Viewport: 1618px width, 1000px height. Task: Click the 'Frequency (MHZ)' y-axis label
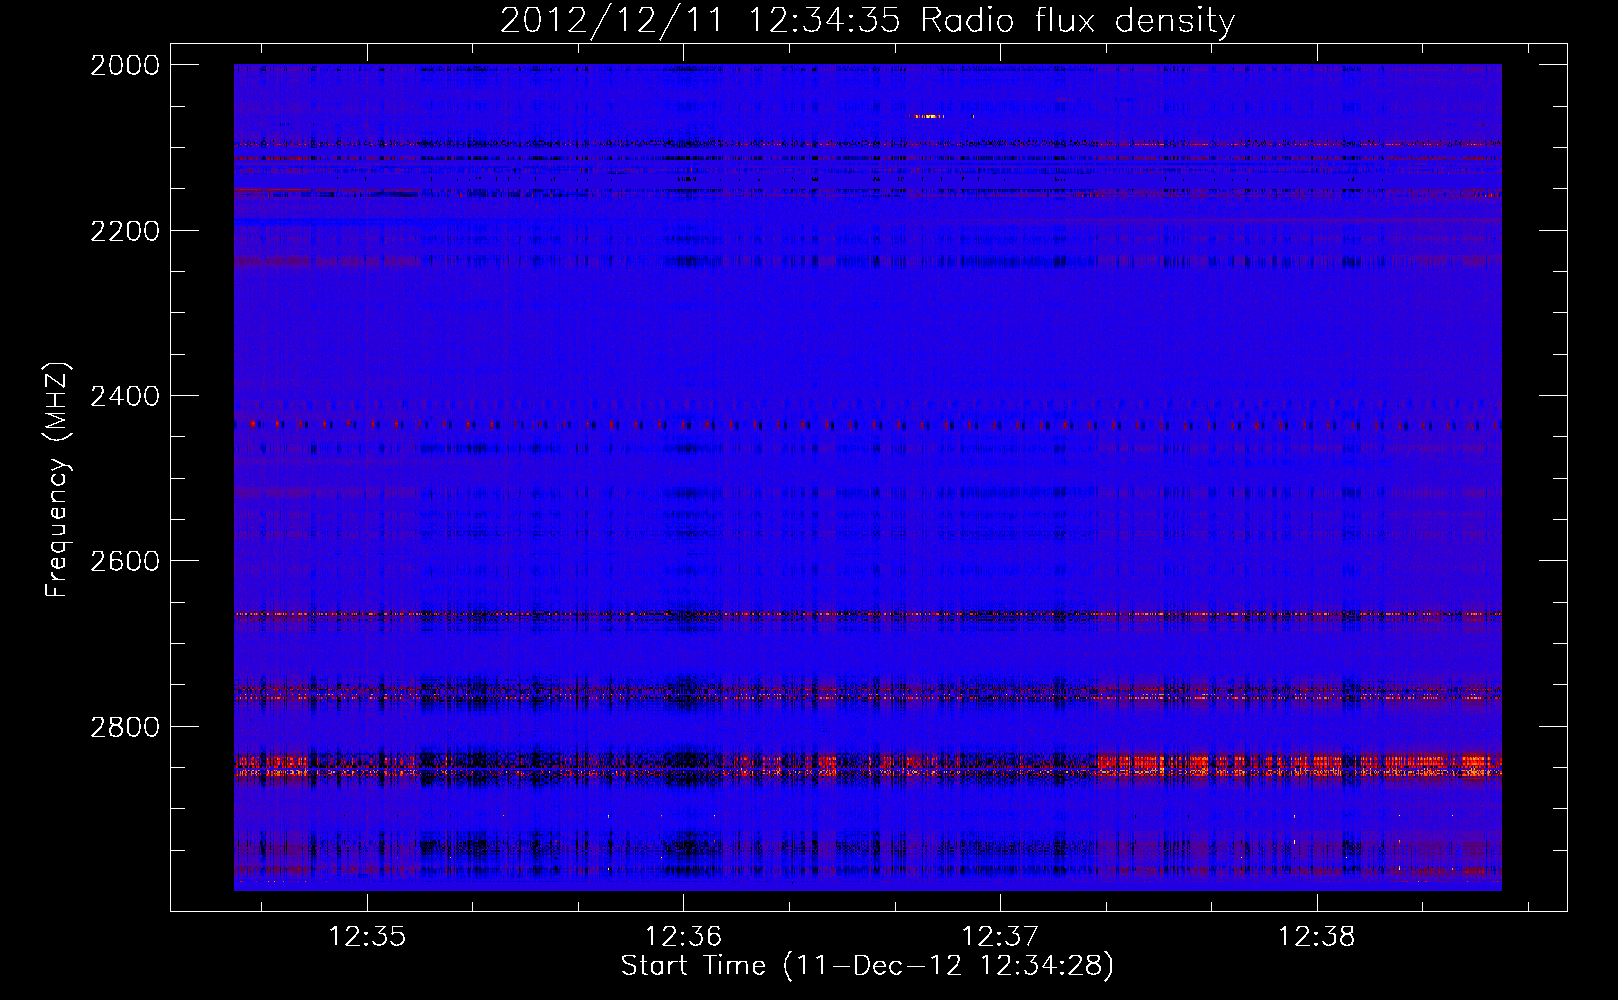click(57, 480)
